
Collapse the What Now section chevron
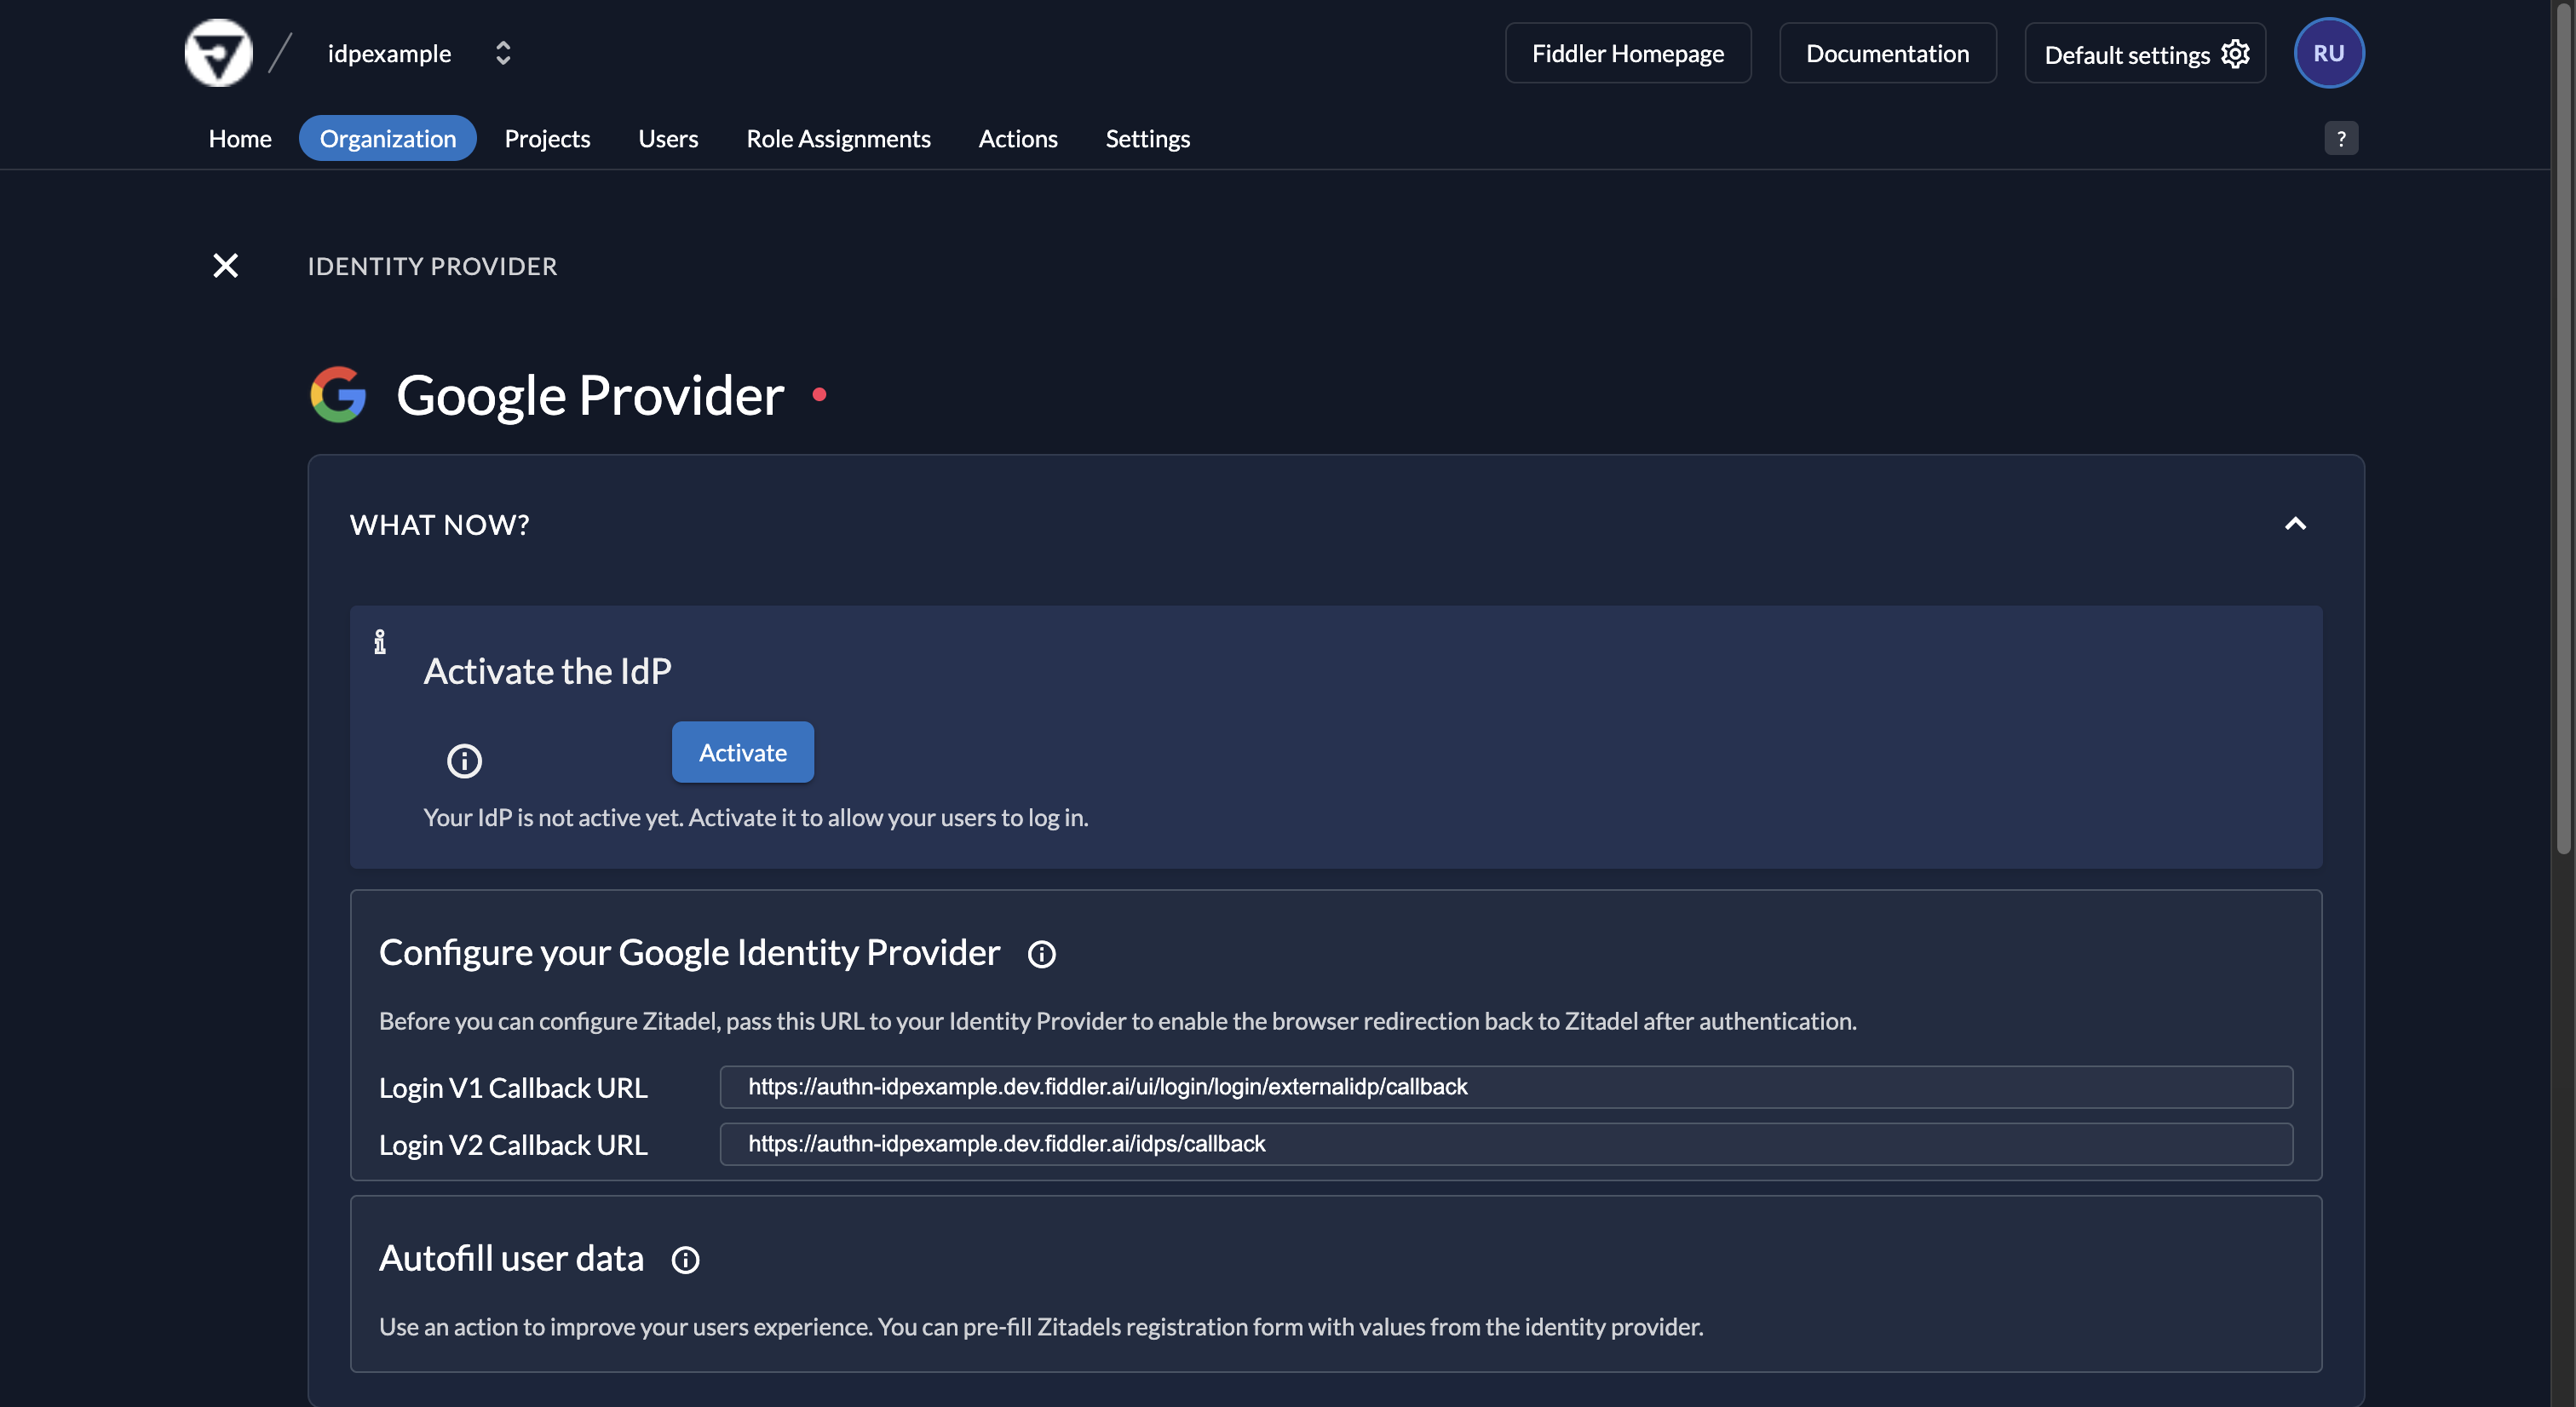pos(2295,524)
